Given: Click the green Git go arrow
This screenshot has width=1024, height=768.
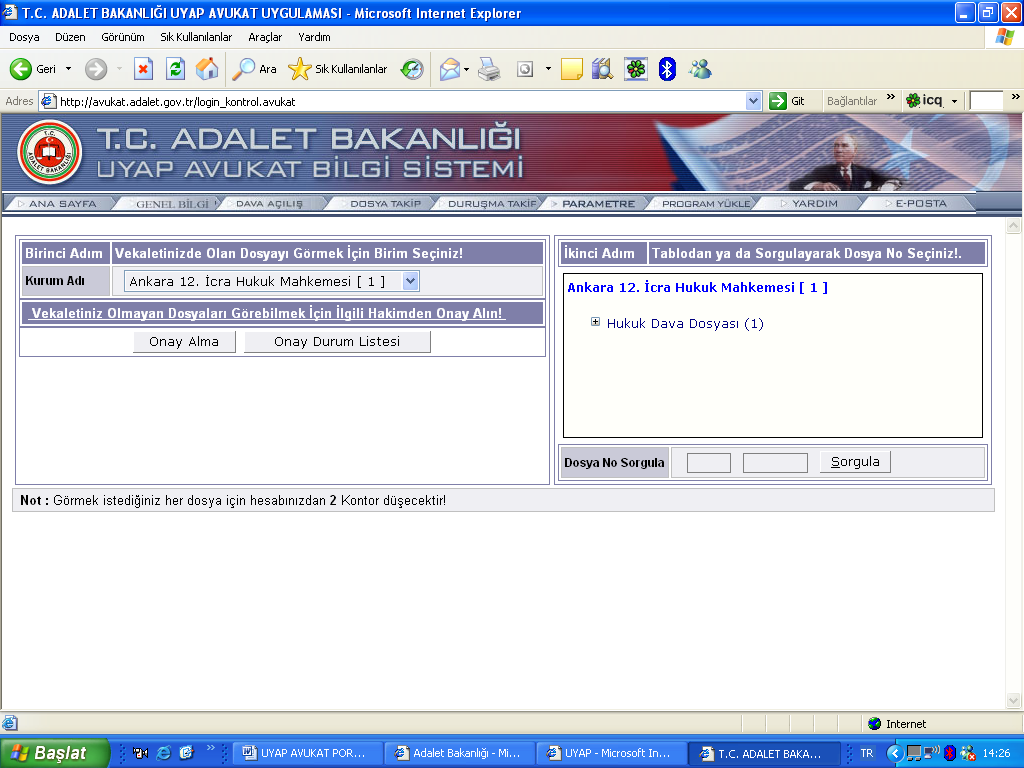Looking at the screenshot, I should tap(777, 101).
